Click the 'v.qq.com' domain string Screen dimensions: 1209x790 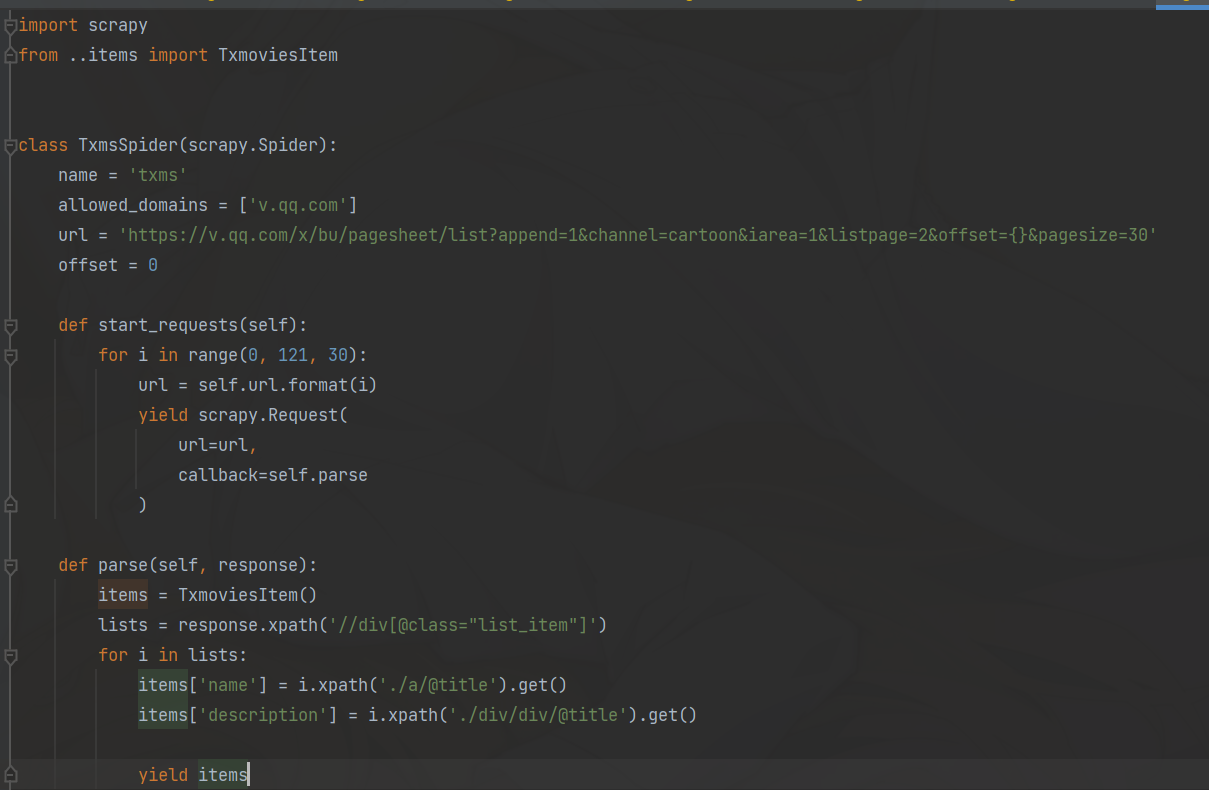pyautogui.click(x=298, y=205)
